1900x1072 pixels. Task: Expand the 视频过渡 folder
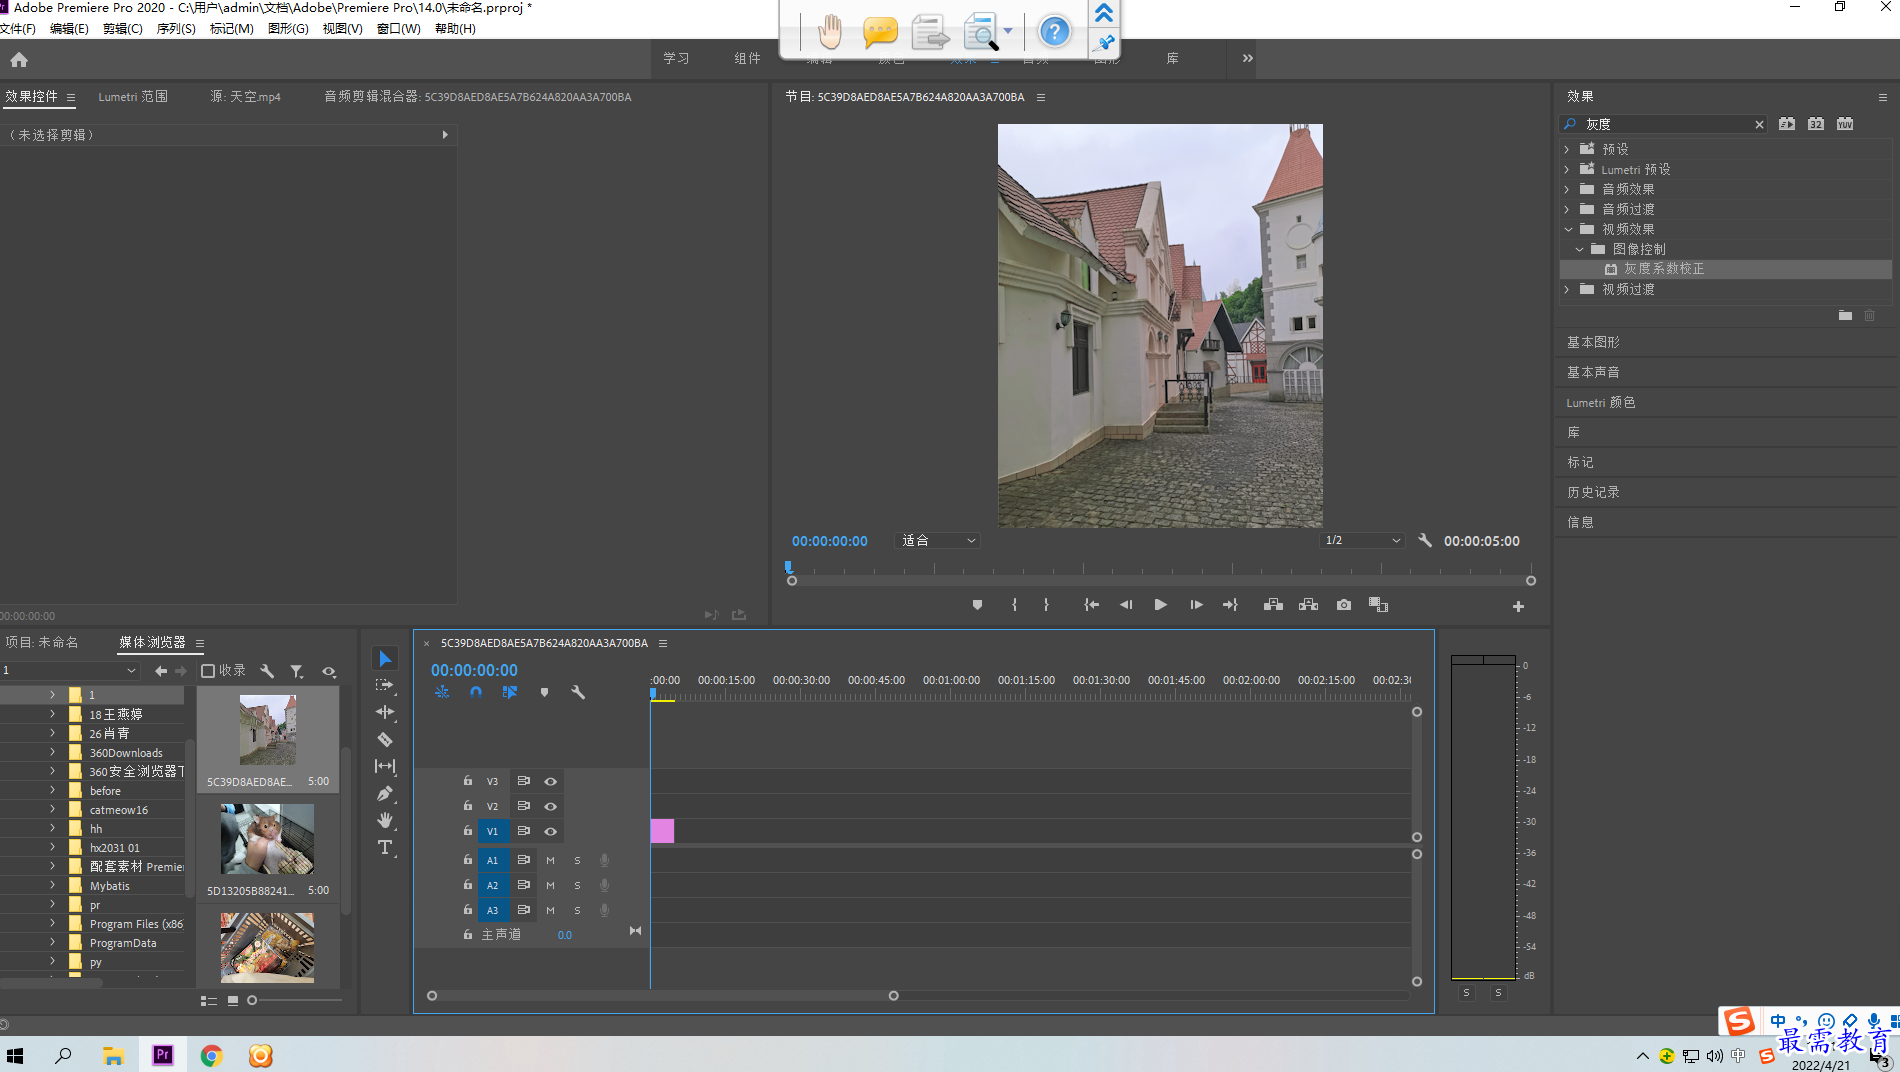[1567, 289]
